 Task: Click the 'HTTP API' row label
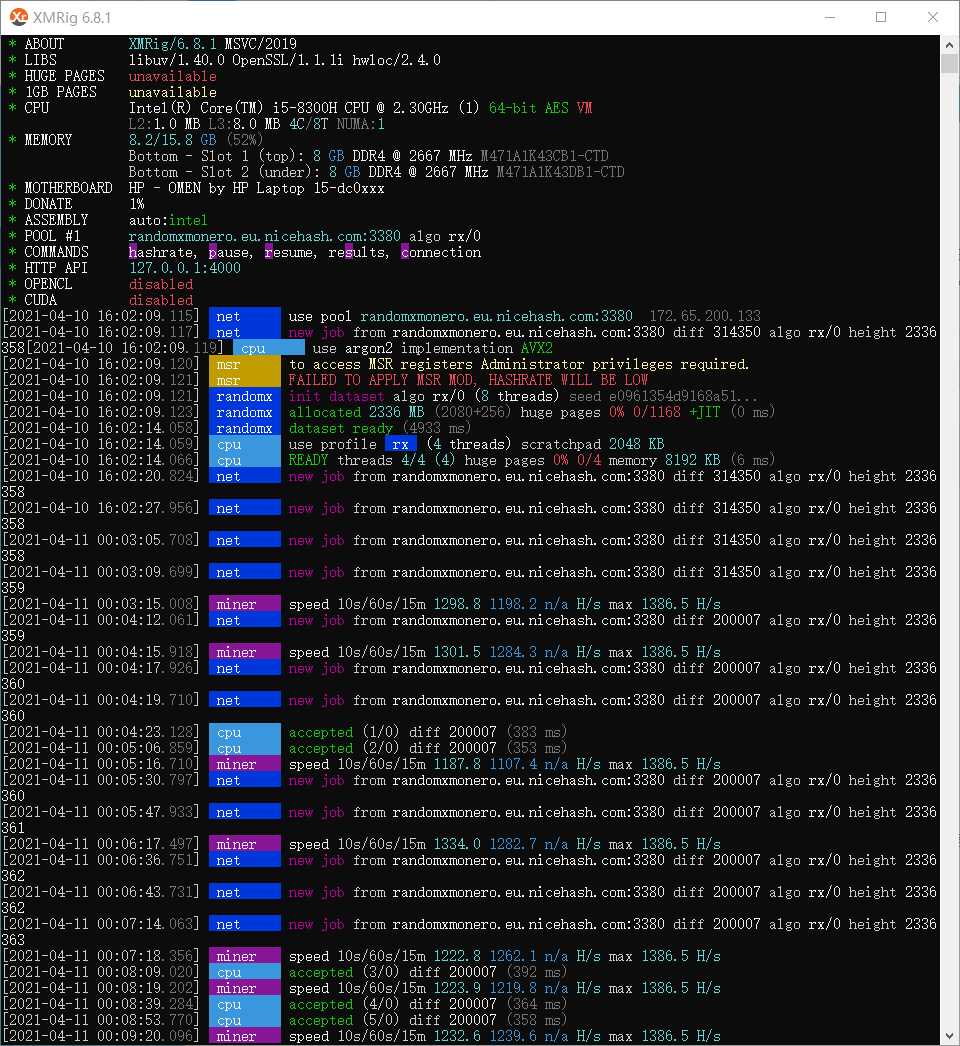(x=56, y=268)
